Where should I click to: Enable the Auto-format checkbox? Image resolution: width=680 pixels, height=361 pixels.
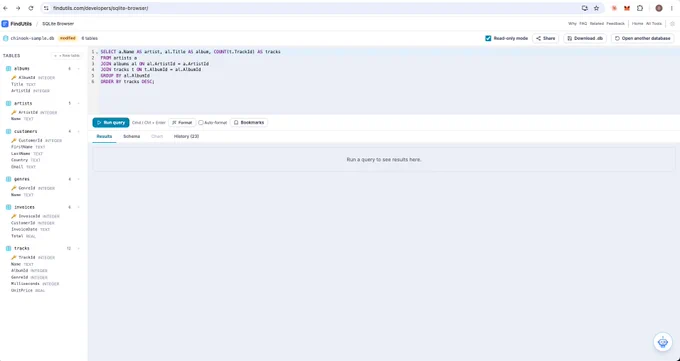coord(201,123)
